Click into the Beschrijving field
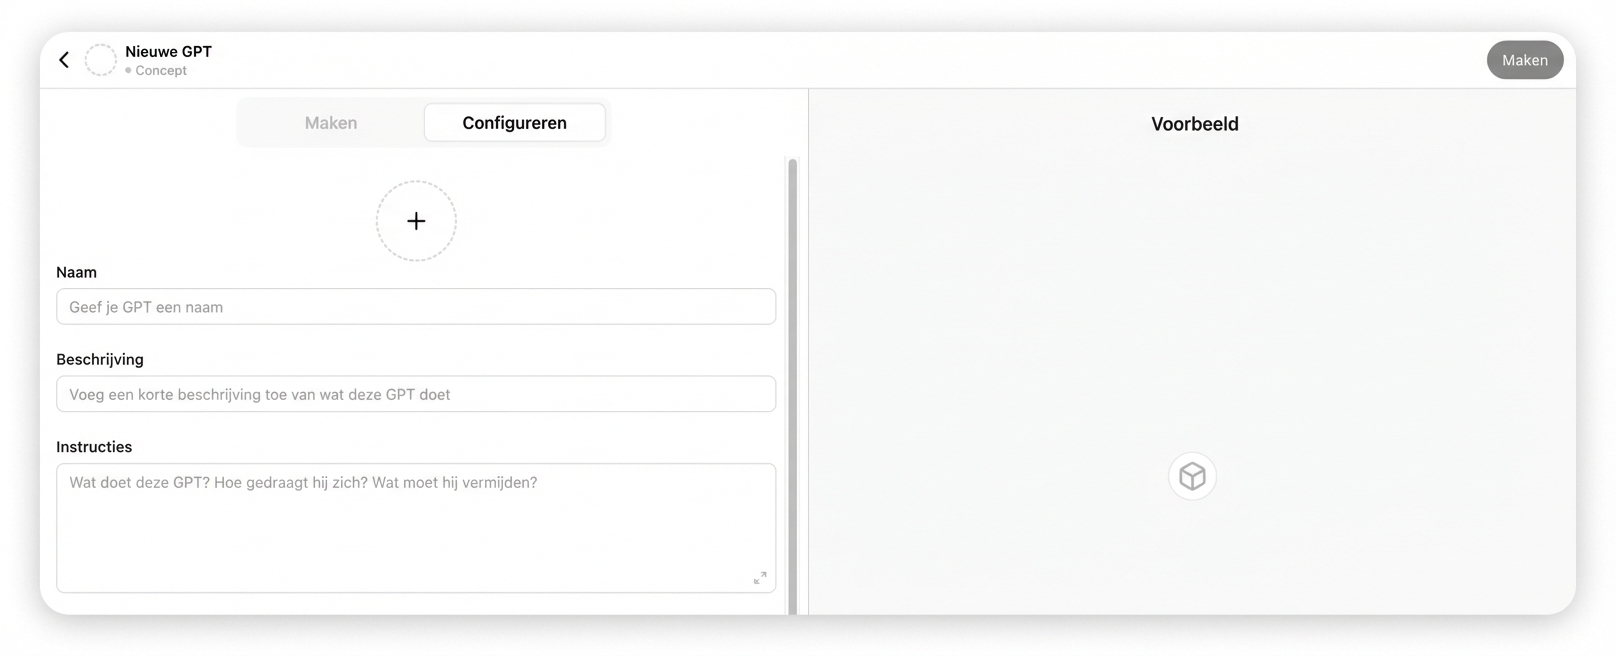 tap(416, 394)
